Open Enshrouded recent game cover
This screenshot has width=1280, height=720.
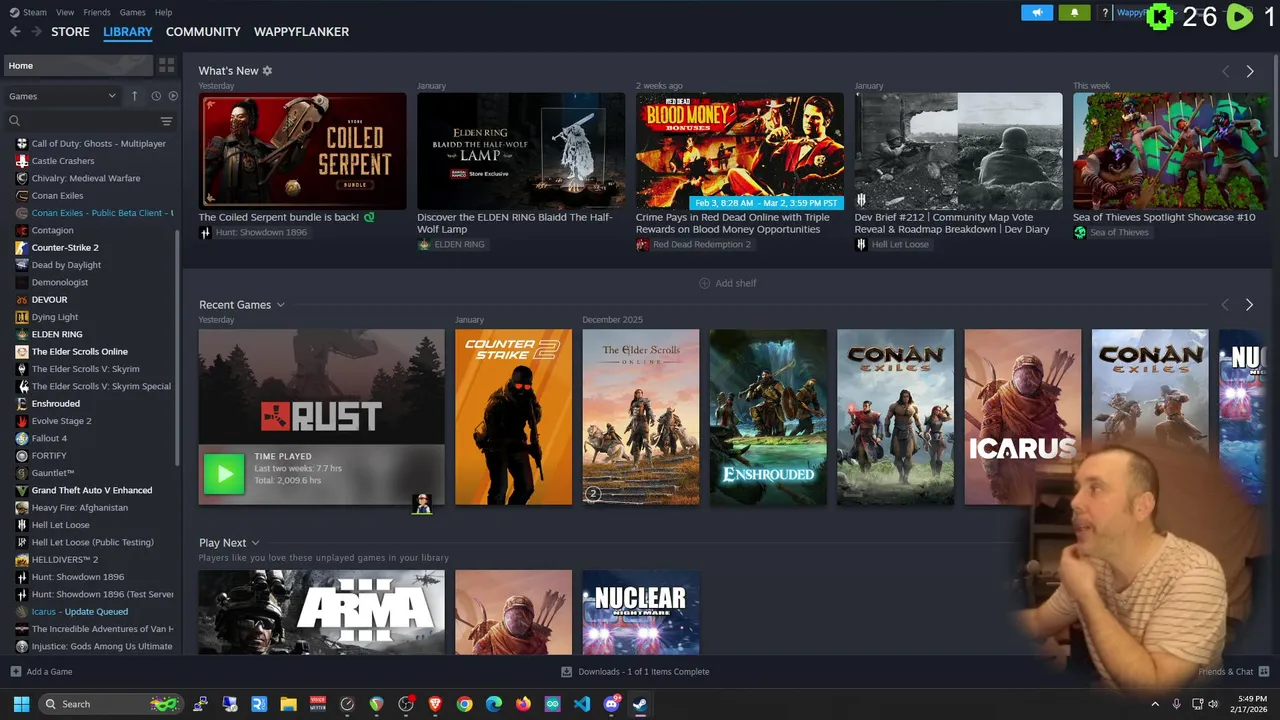click(x=768, y=417)
